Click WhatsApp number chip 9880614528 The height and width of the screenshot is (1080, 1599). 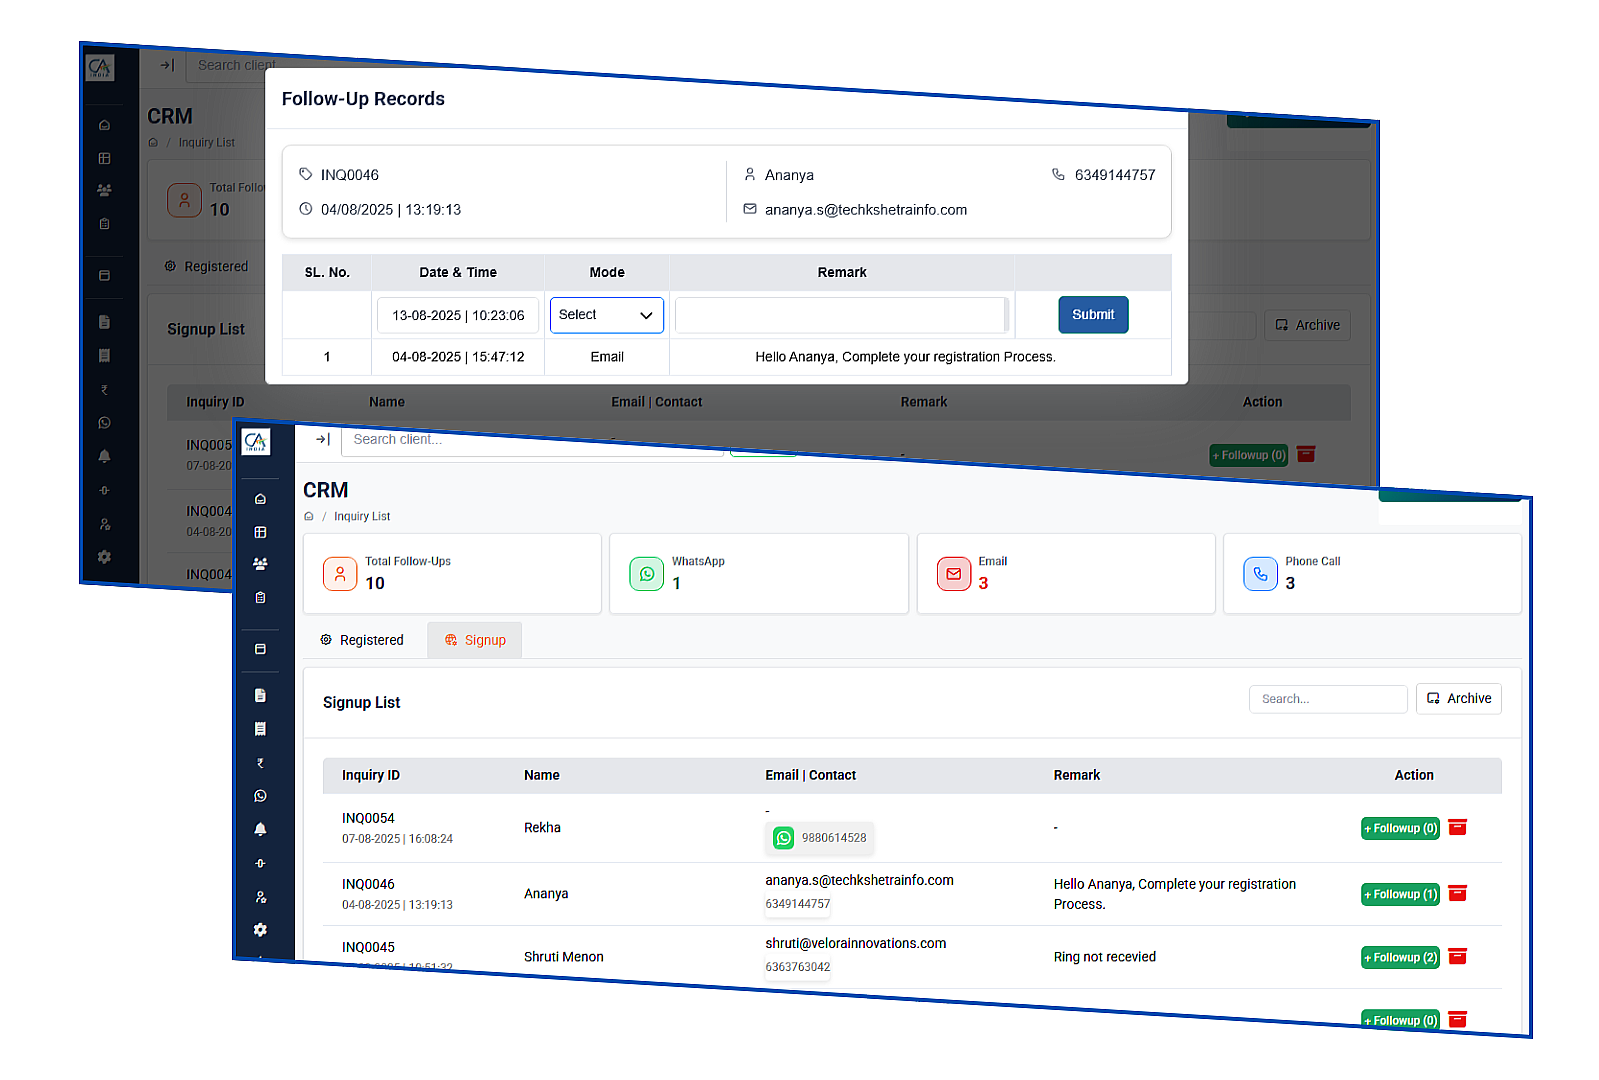click(821, 838)
